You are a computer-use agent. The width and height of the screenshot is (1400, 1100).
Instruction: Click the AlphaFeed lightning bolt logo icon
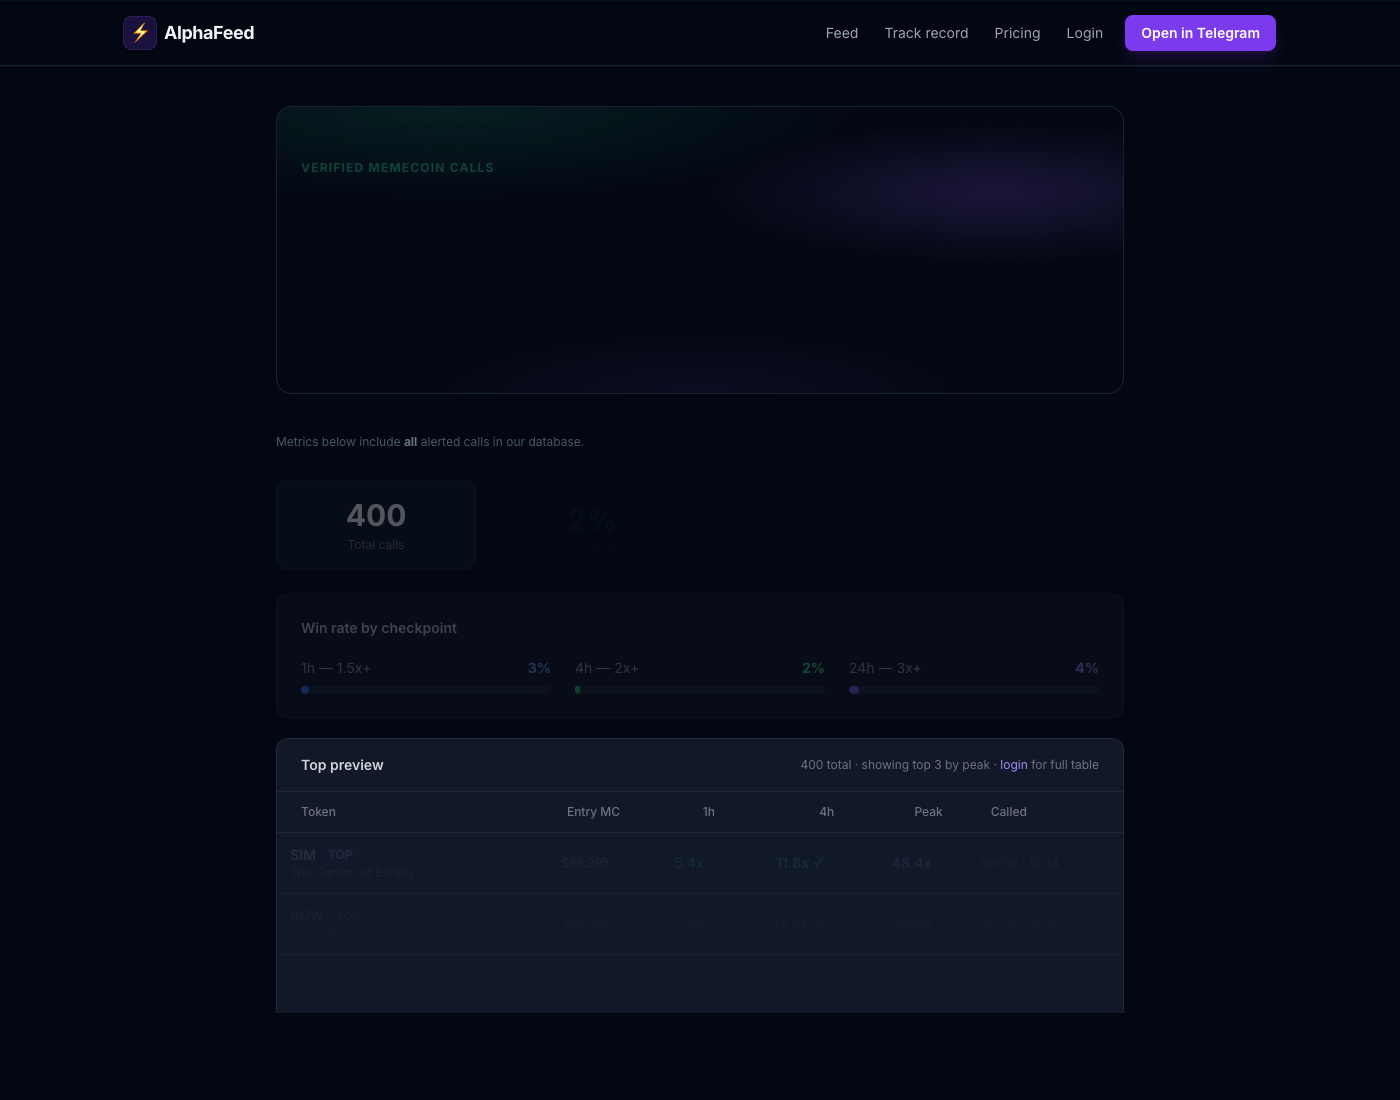[140, 33]
